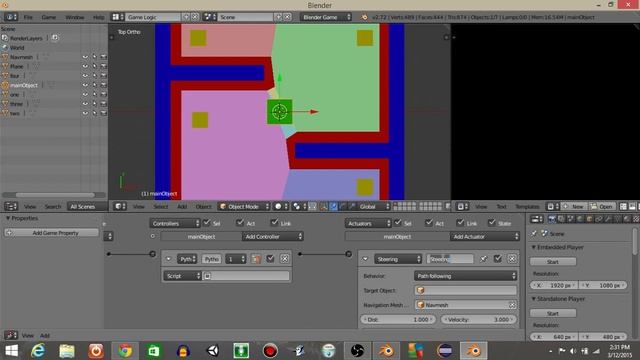Viewport: 640px width, 360px height.
Task: Open the Steering actuator type dropdown
Action: pyautogui.click(x=398, y=259)
